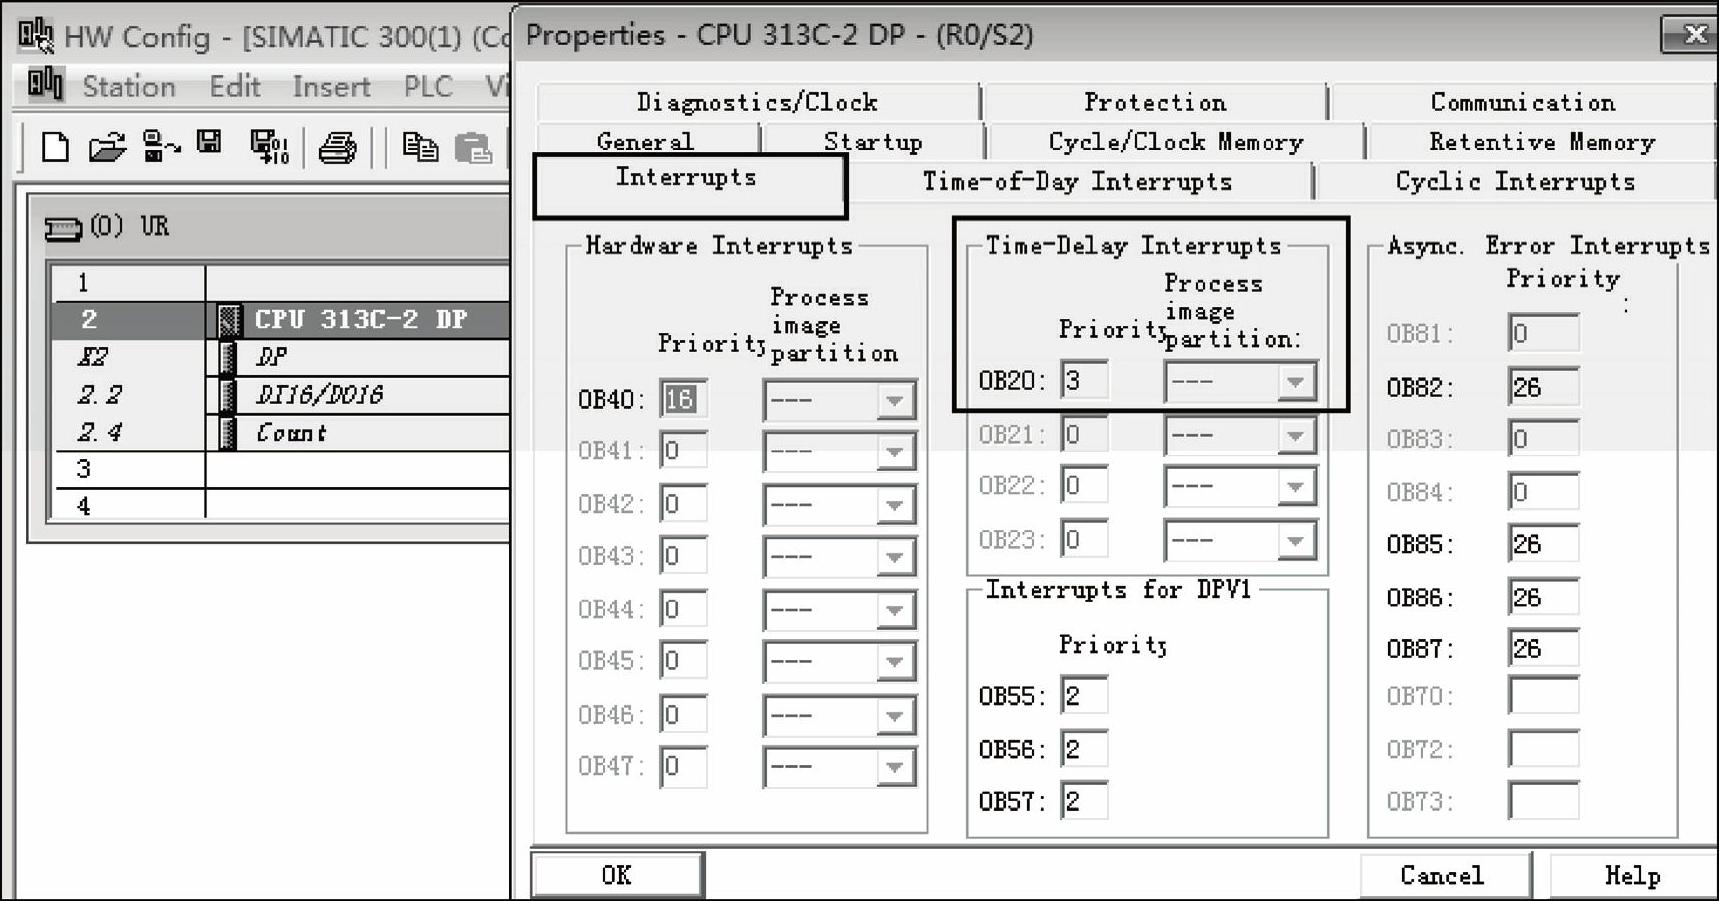1719x901 pixels.
Task: Select the DI16/DO16 submodule name
Action: click(x=320, y=395)
